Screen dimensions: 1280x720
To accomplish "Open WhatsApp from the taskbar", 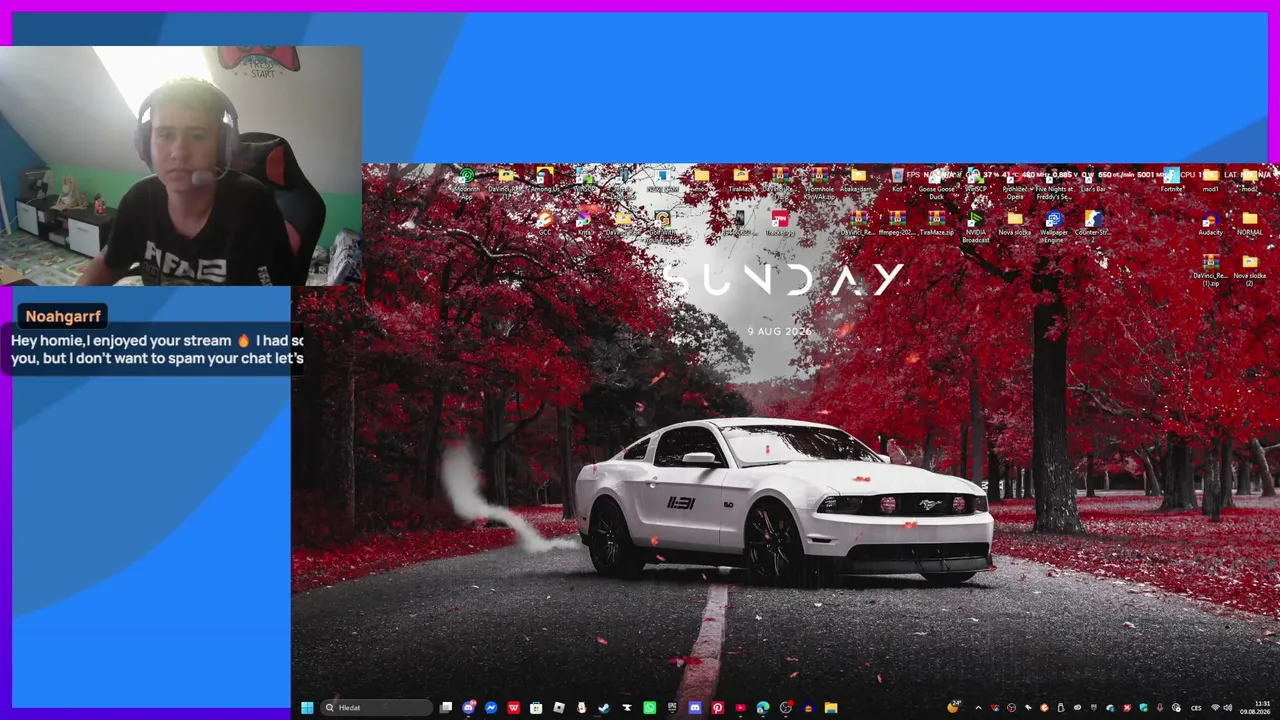I will (x=650, y=708).
